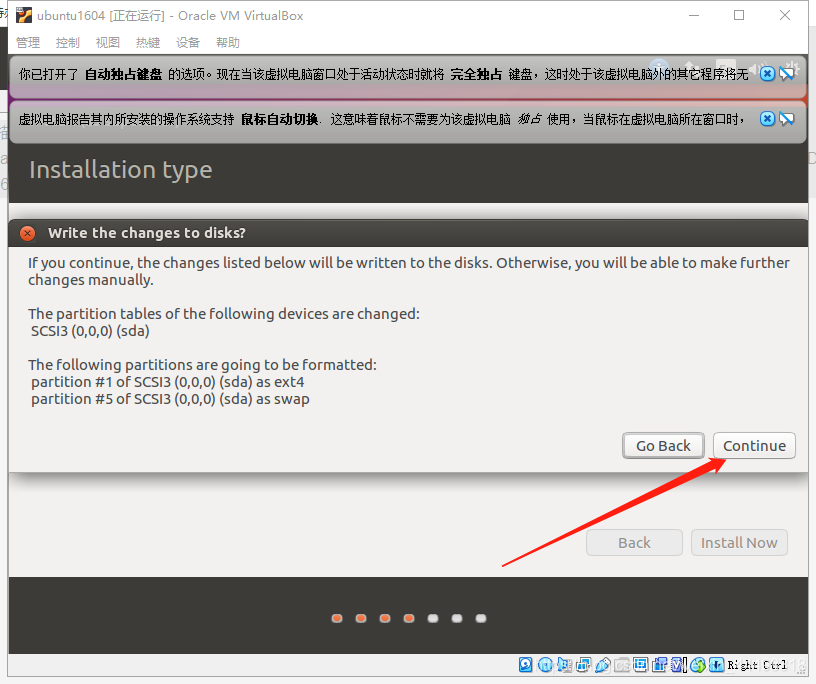Click the line 'partition #1 ... as ext4'
This screenshot has height=684, width=816.
168,382
